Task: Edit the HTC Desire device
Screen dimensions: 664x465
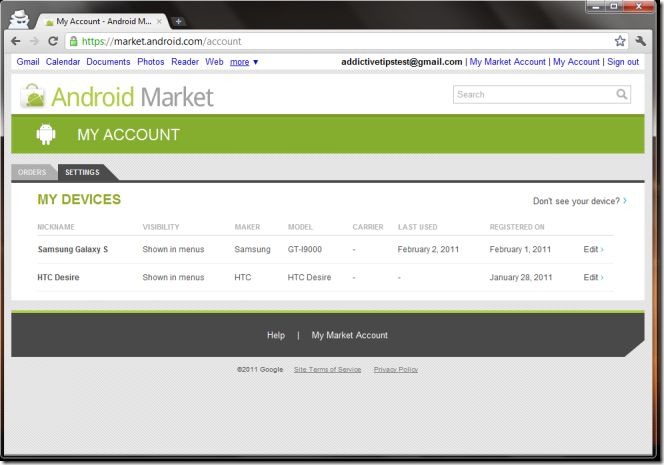Action: click(x=593, y=277)
